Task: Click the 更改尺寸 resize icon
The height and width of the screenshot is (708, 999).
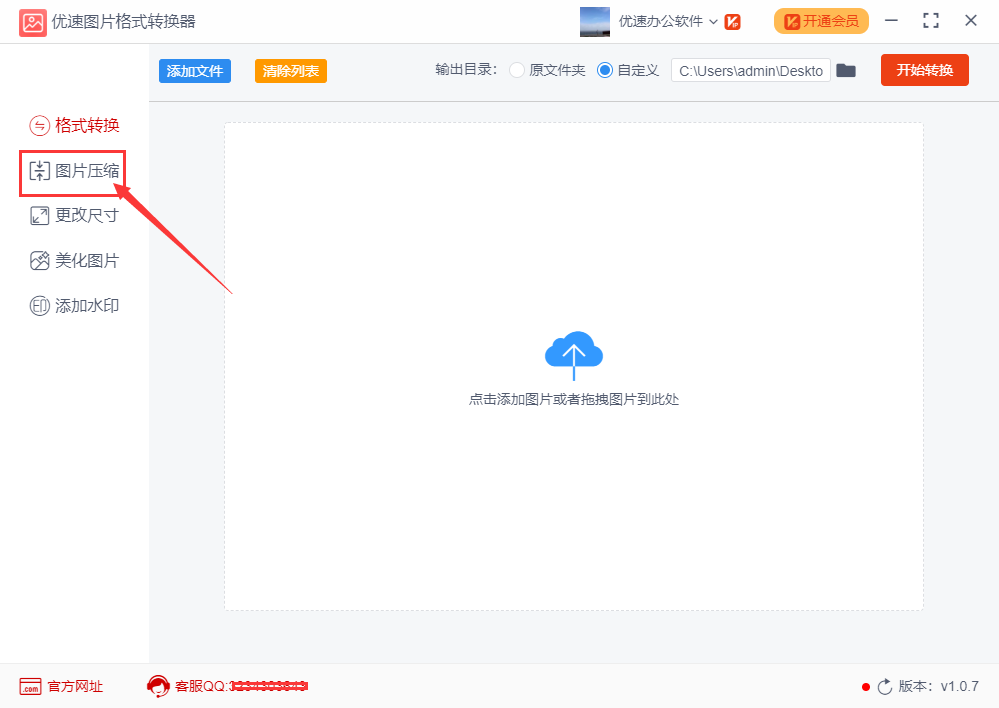Action: pyautogui.click(x=40, y=216)
